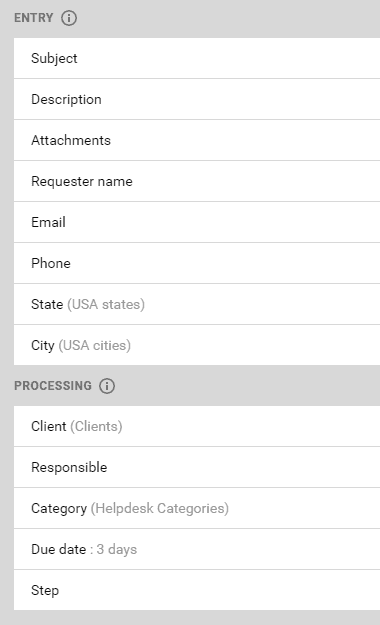380x625 pixels.
Task: Select the Subject field row
Action: click(x=197, y=58)
